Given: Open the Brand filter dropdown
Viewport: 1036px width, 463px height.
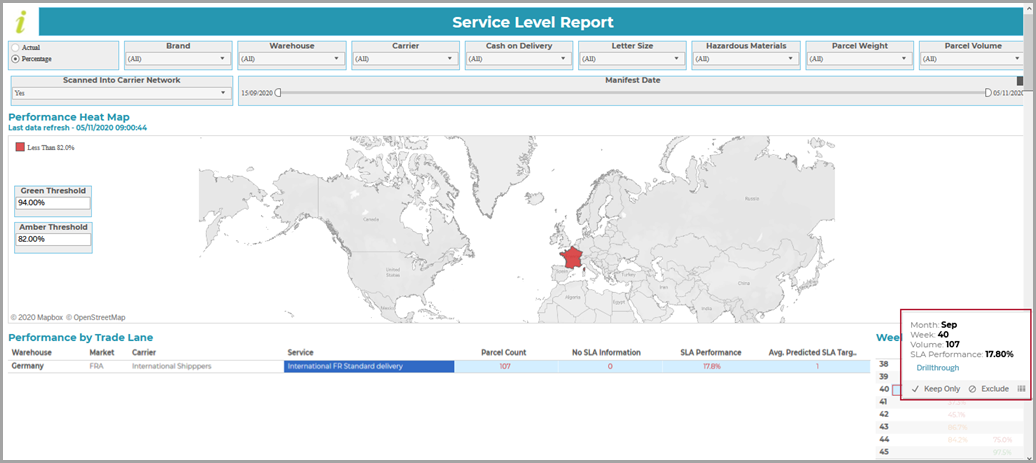Looking at the screenshot, I should click(178, 59).
